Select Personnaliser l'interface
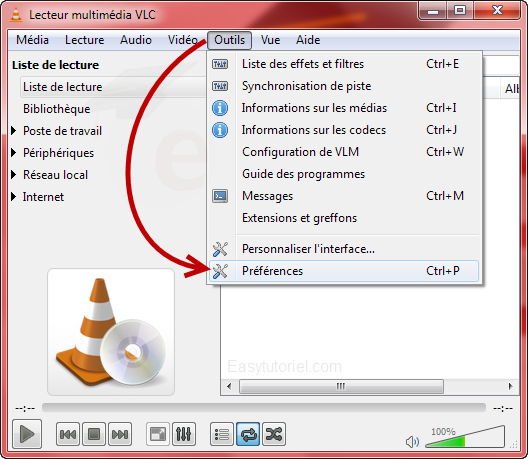Image resolution: width=528 pixels, height=459 pixels. (x=344, y=249)
